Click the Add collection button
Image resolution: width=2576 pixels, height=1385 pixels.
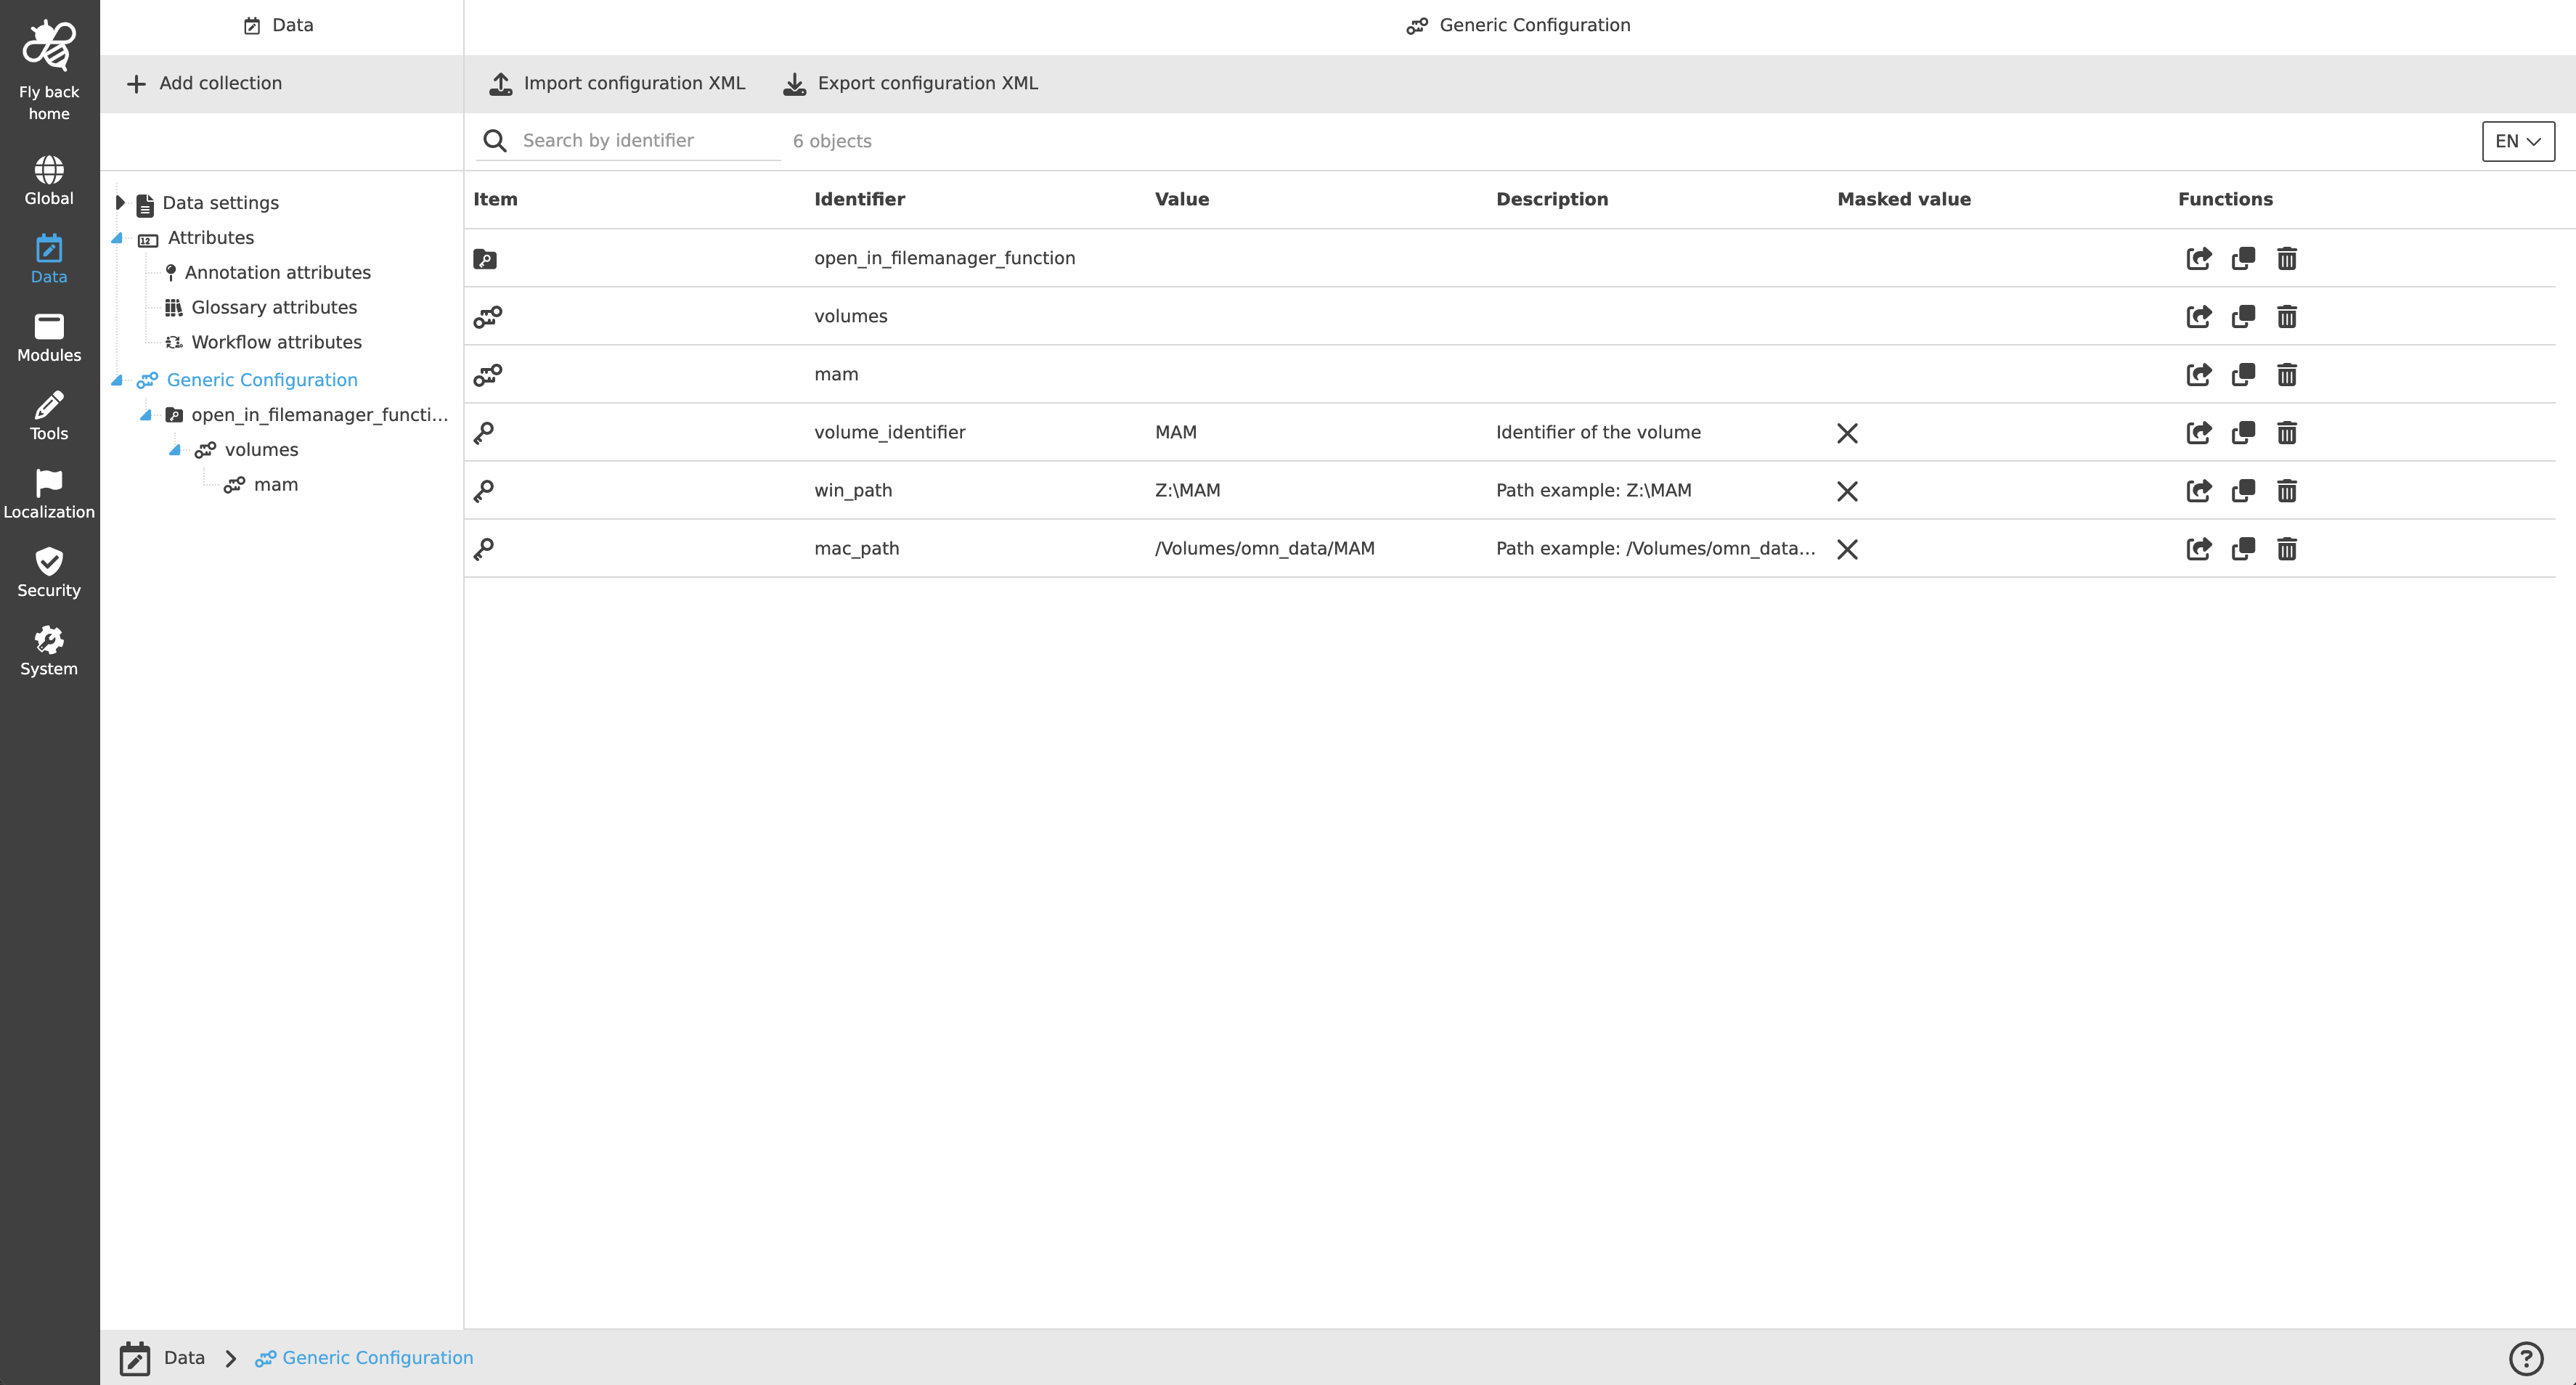tap(204, 83)
